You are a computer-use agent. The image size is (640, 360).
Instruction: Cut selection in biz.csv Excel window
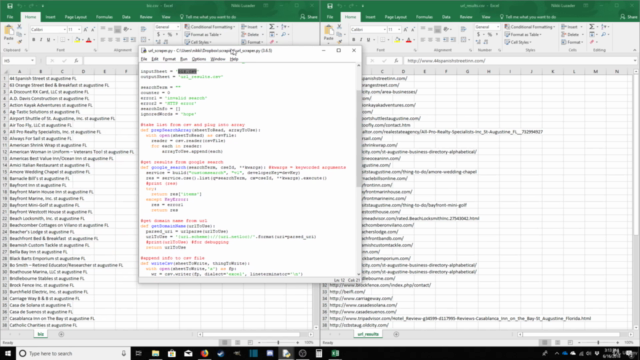click(x=19, y=27)
